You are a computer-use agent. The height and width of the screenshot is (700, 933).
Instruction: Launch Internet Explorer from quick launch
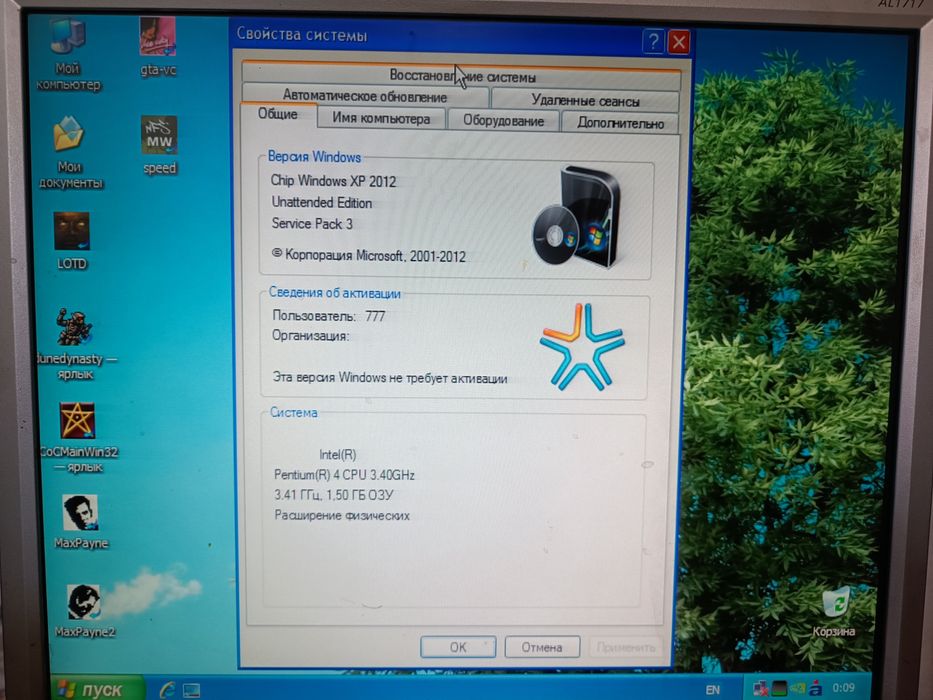[168, 689]
